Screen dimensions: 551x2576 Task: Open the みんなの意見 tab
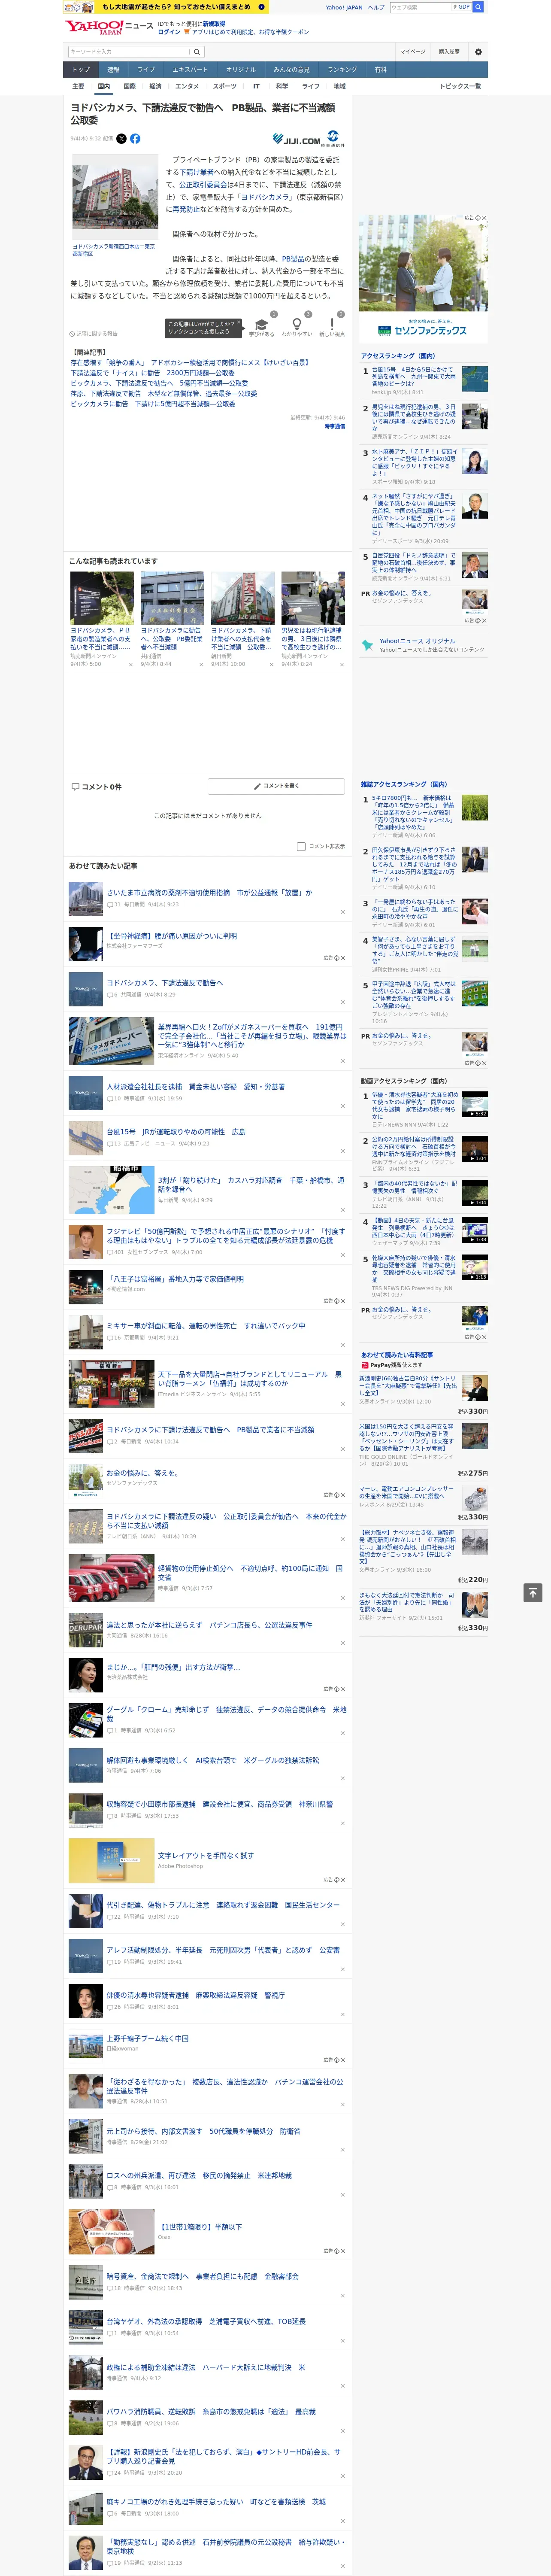coord(291,70)
